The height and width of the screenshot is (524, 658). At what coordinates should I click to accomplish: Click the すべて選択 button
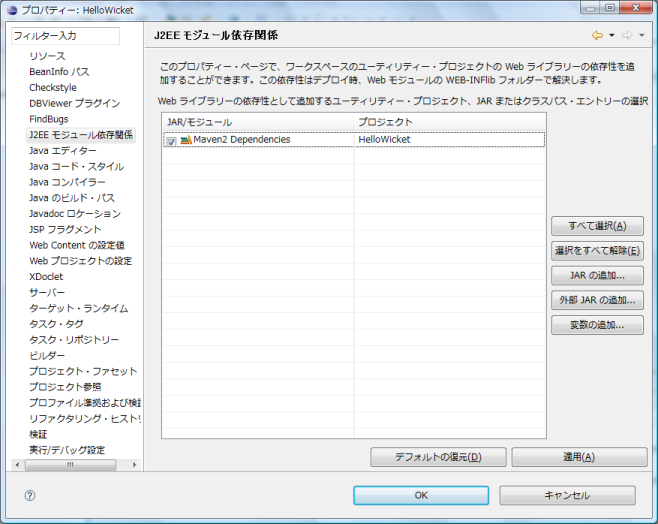point(597,227)
